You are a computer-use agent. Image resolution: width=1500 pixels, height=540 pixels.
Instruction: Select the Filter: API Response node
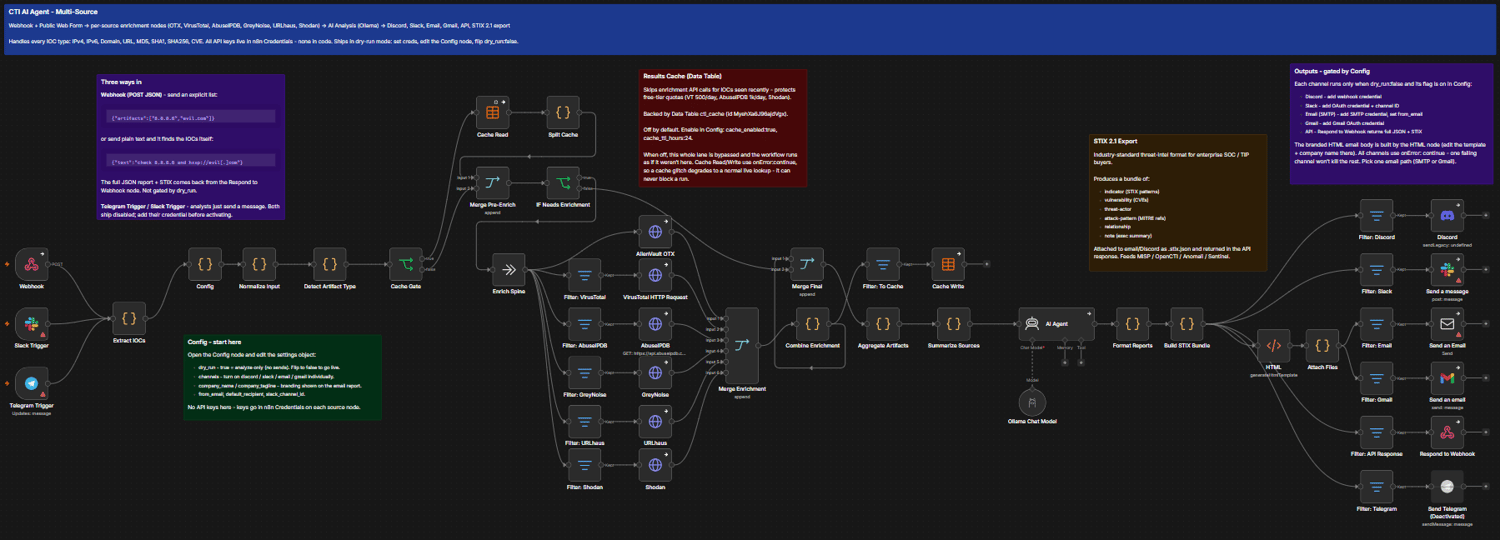point(1376,432)
